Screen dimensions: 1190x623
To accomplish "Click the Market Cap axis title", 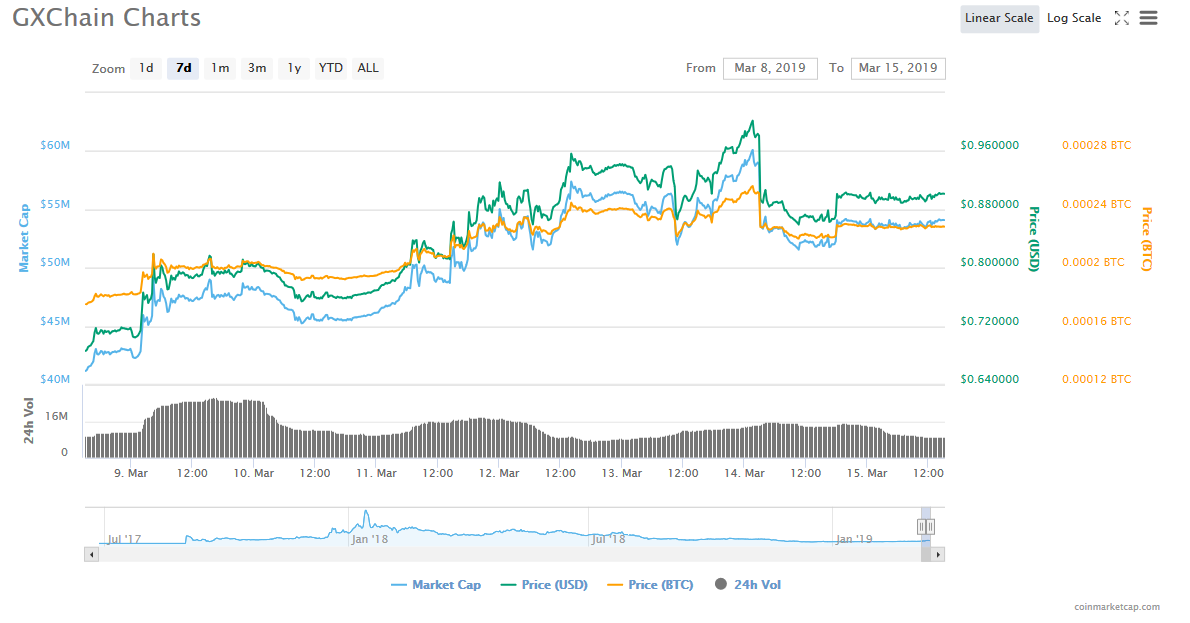I will coord(24,238).
